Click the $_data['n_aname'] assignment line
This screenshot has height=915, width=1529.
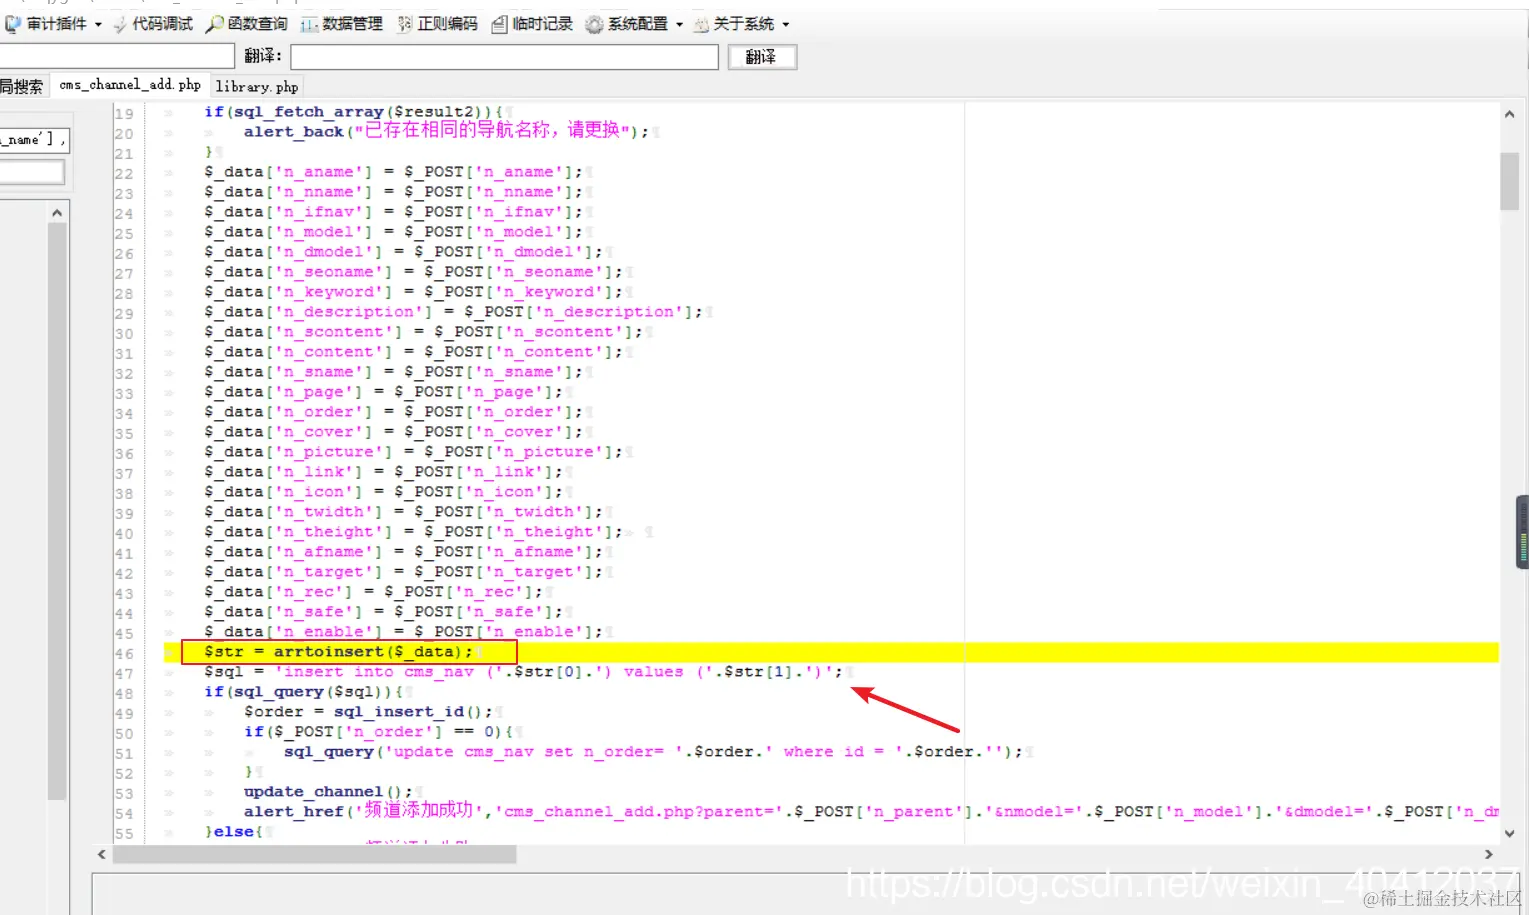click(393, 172)
